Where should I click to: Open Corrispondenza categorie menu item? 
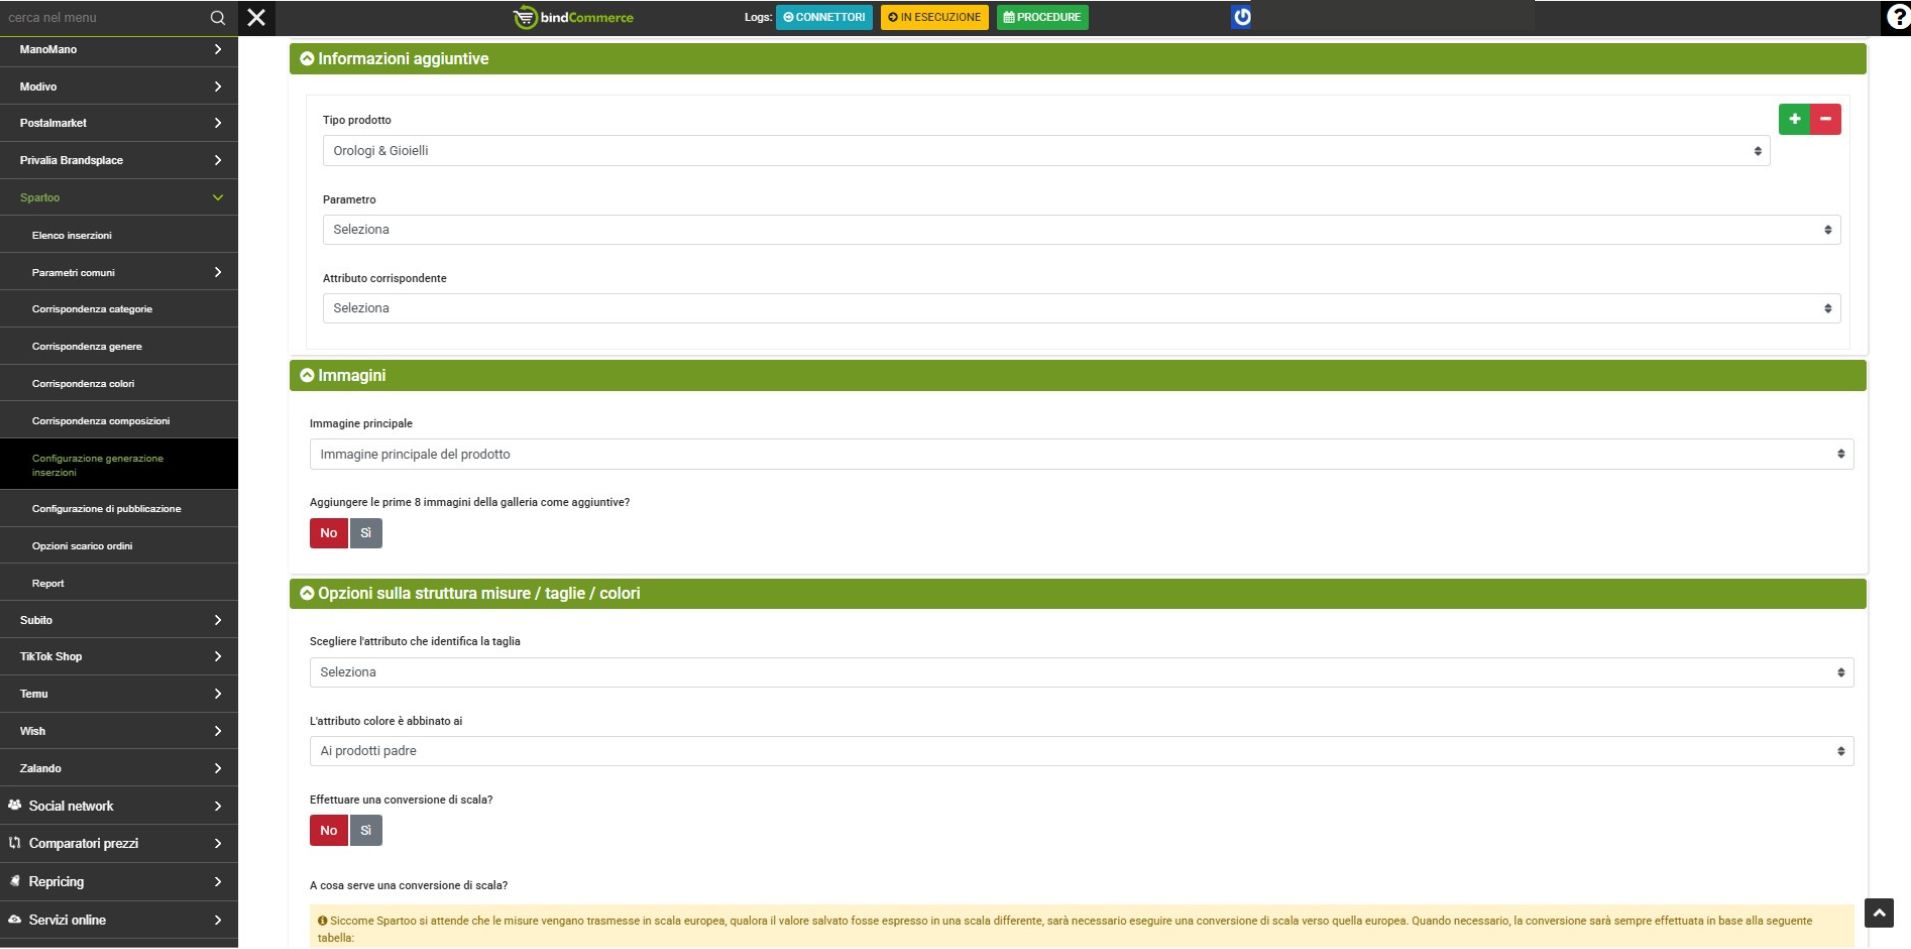point(92,309)
